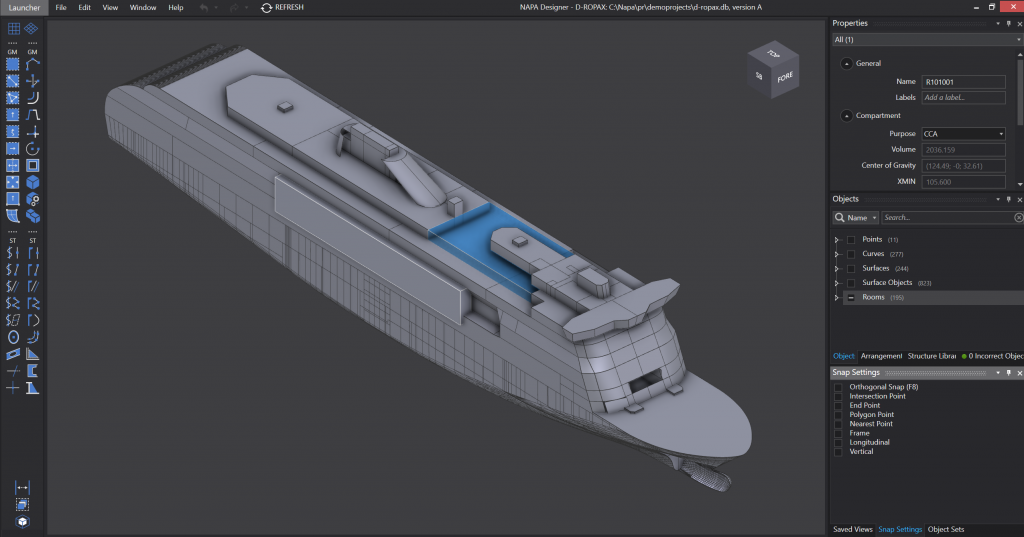
Task: Check the Surfaces visibility checkbox
Action: point(851,268)
